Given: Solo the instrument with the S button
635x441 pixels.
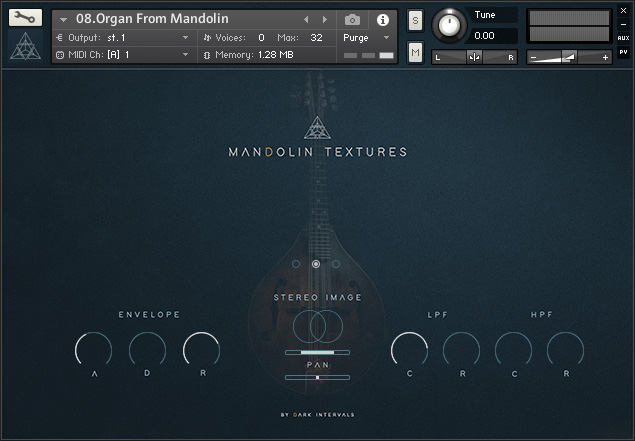Looking at the screenshot, I should (x=416, y=21).
